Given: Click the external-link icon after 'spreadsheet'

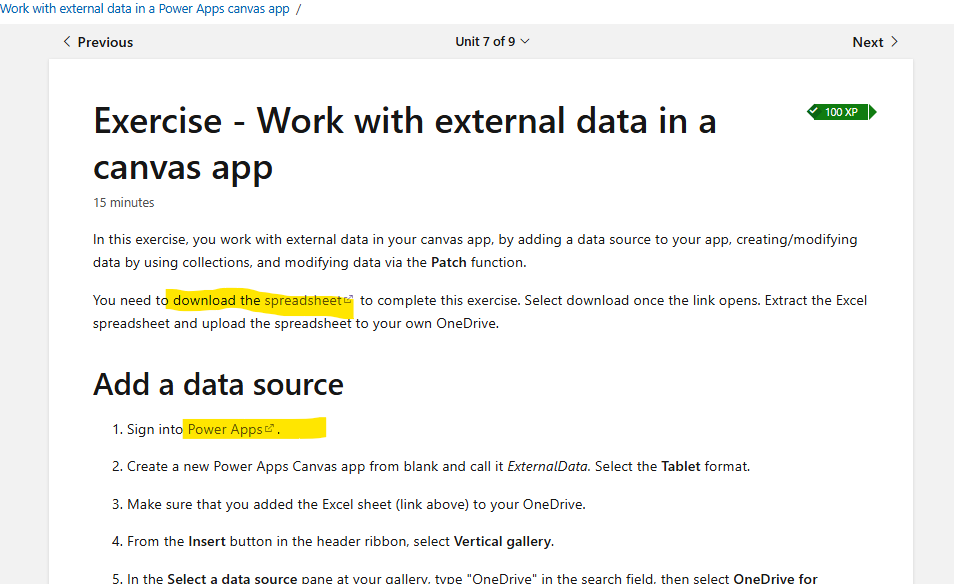Looking at the screenshot, I should click(x=347, y=300).
